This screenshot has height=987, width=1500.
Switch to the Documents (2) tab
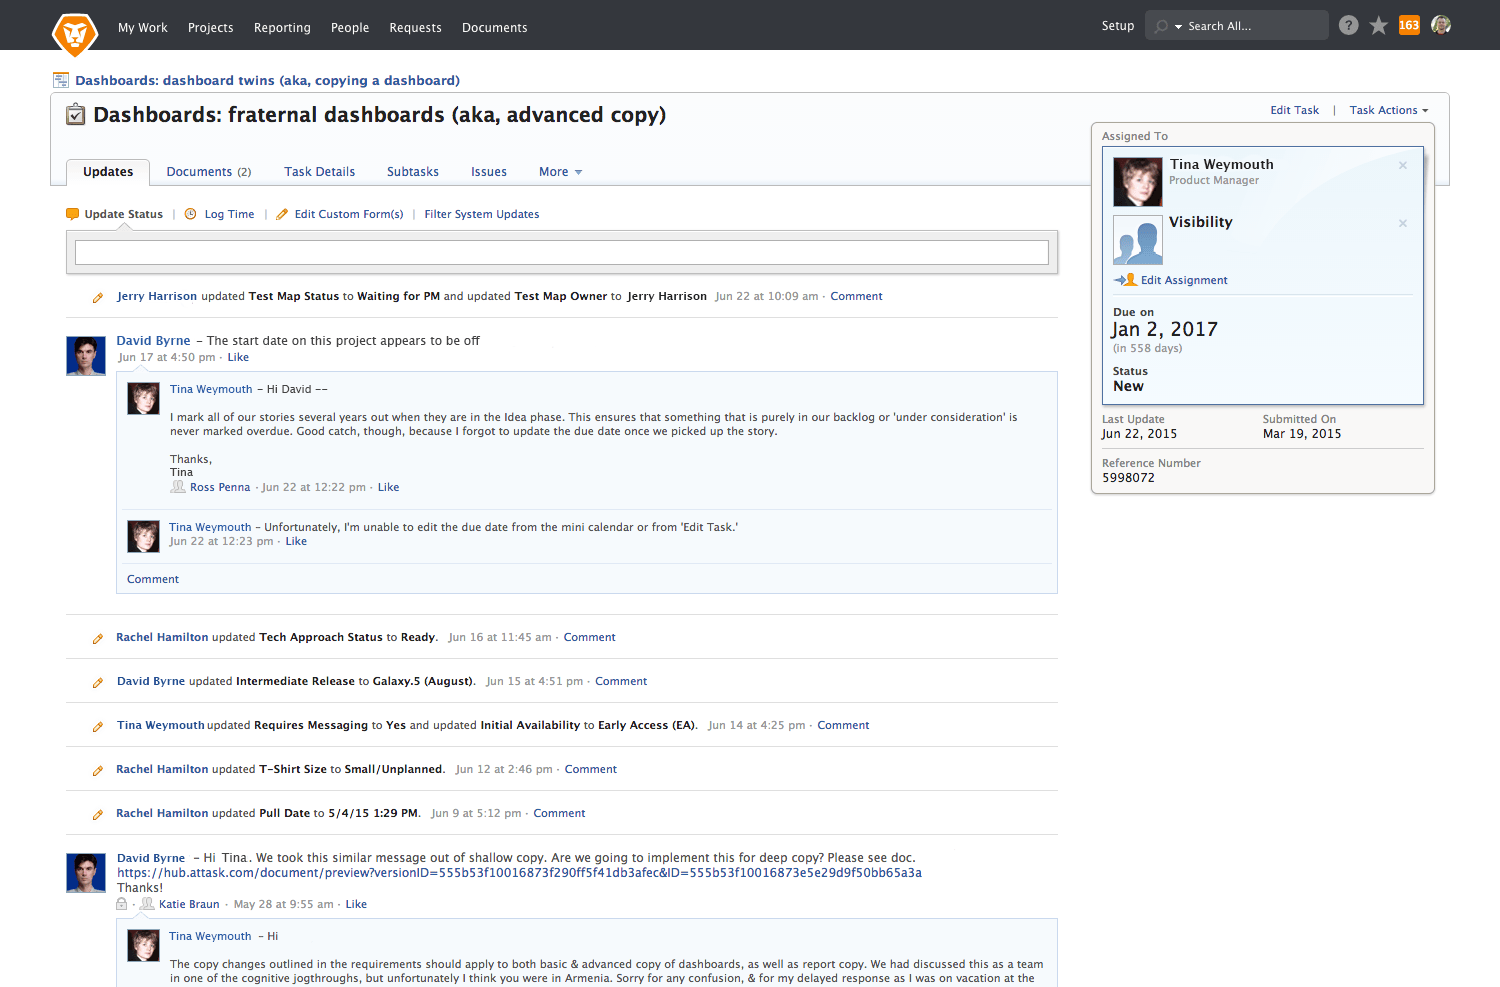209,172
